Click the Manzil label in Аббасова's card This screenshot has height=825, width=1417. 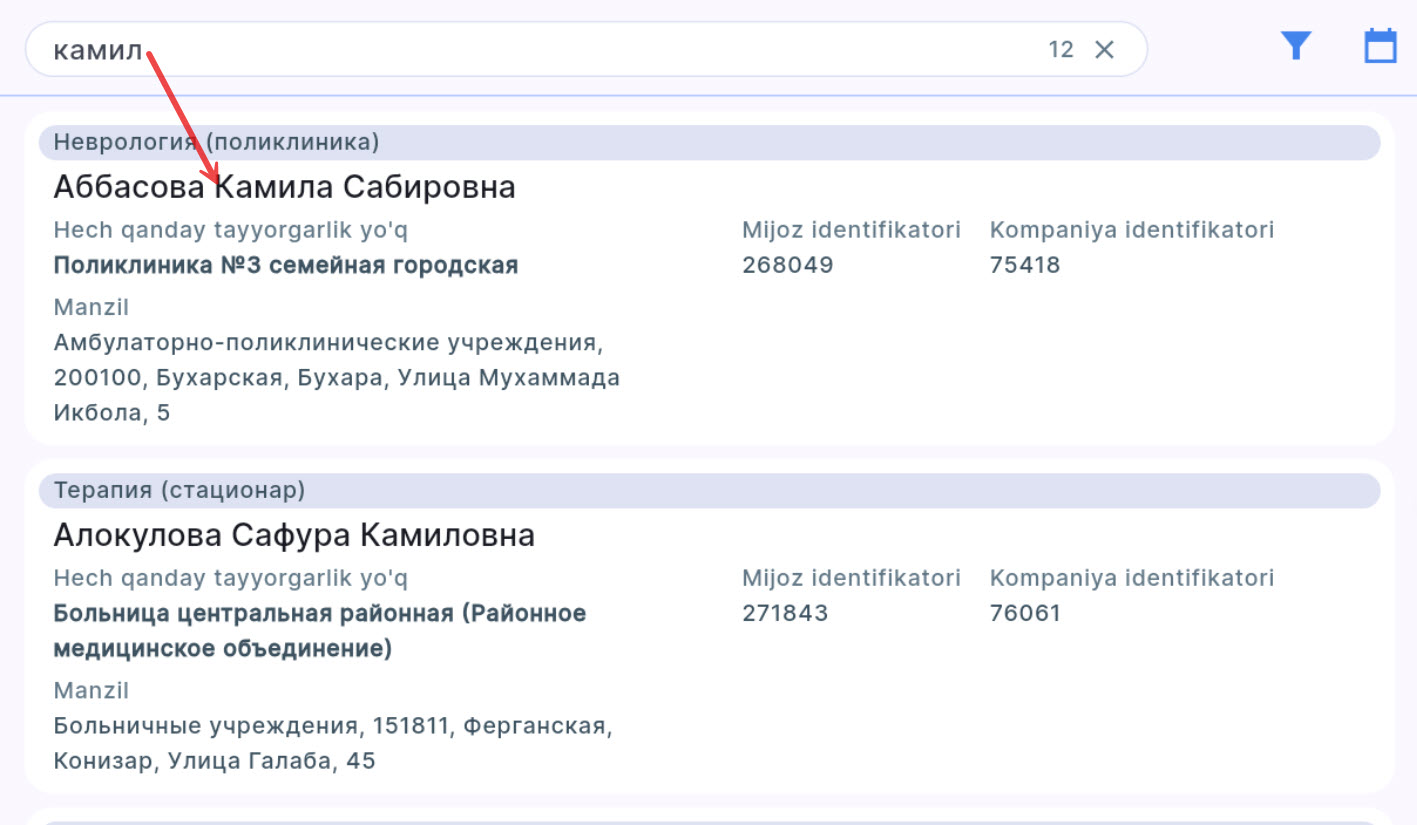point(91,307)
